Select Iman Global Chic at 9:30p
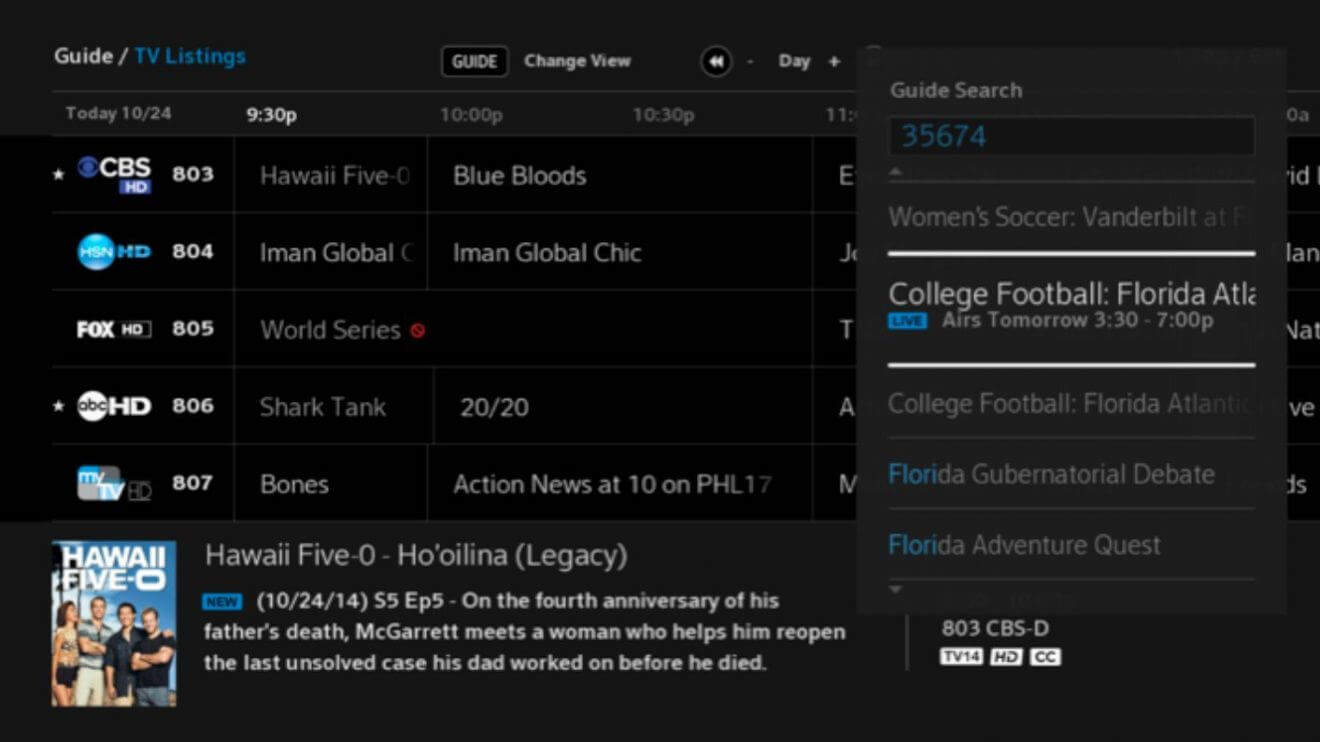This screenshot has height=742, width=1320. (x=331, y=252)
